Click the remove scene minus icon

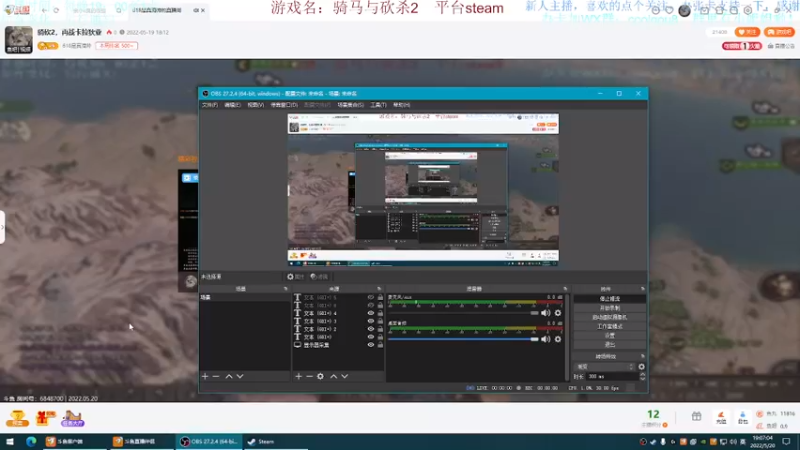216,376
